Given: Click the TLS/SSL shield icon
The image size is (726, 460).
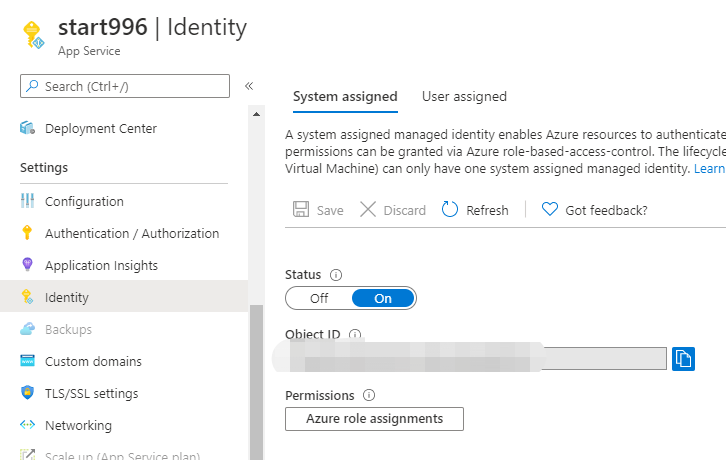Looking at the screenshot, I should click(x=27, y=392).
